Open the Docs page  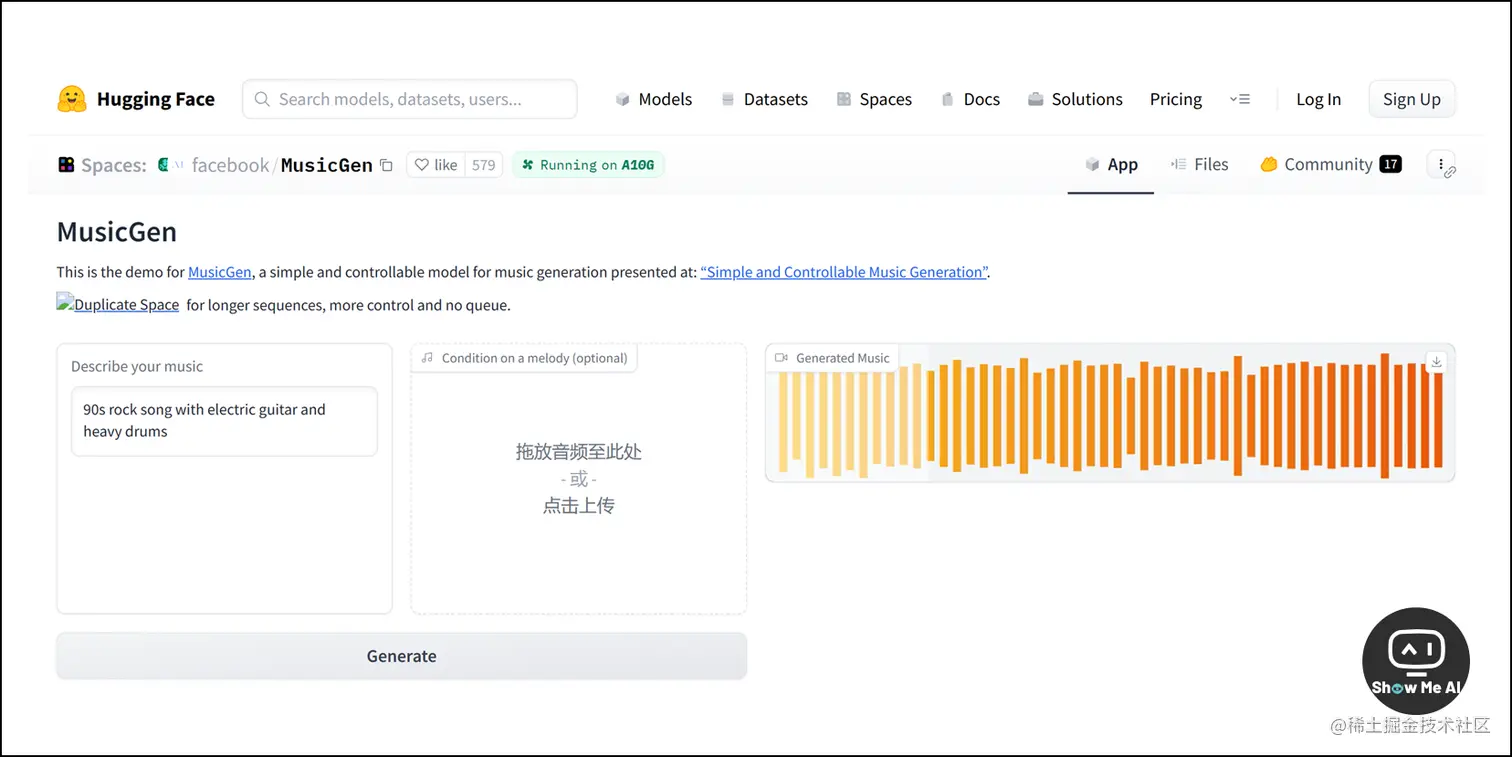970,99
